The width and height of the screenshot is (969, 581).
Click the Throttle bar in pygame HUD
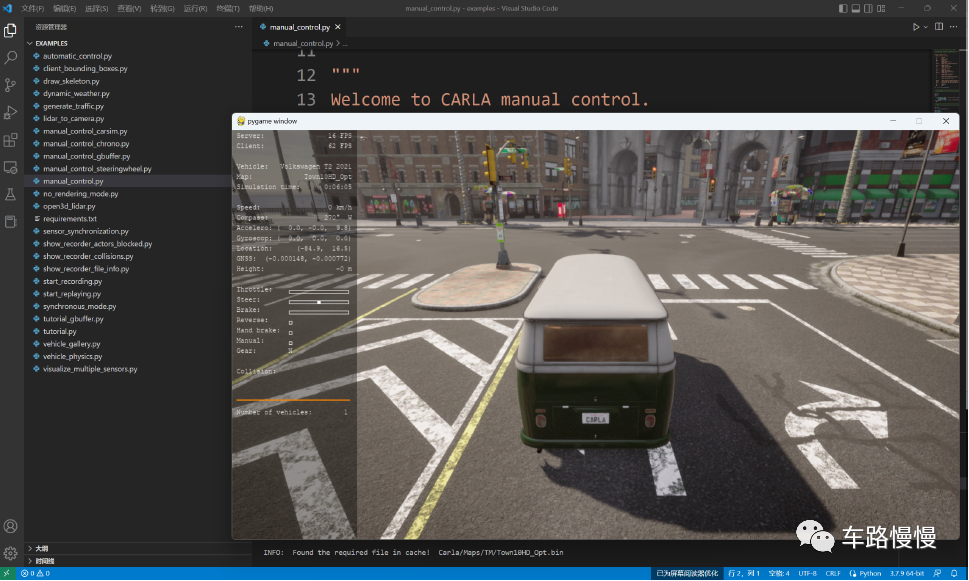[319, 292]
